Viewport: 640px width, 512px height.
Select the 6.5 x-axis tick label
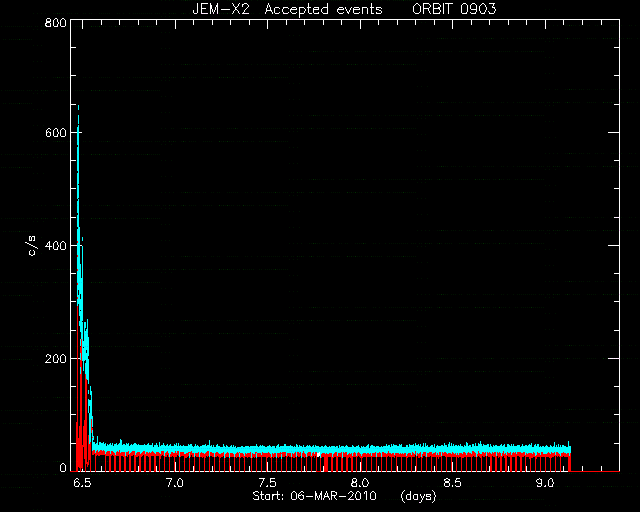82,483
